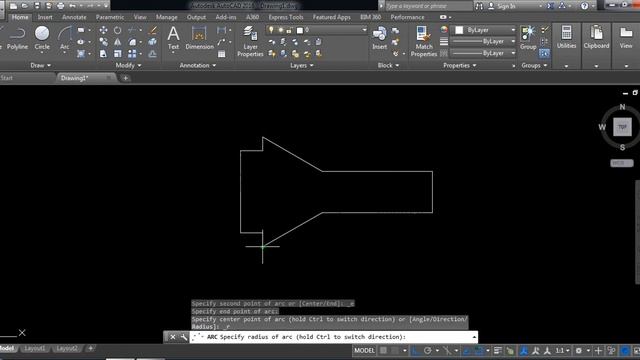The width and height of the screenshot is (640, 360).
Task: Click the Rotate tool in Modify panel
Action: pos(118,30)
